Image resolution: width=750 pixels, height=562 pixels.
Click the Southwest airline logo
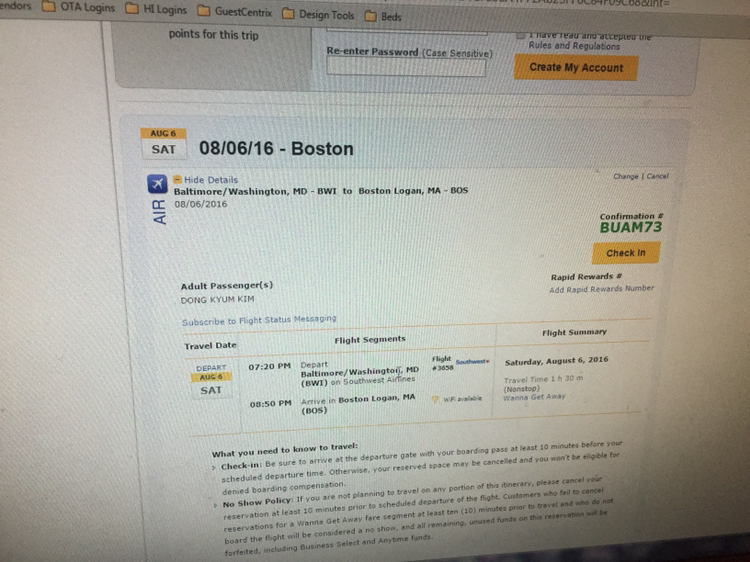click(473, 362)
